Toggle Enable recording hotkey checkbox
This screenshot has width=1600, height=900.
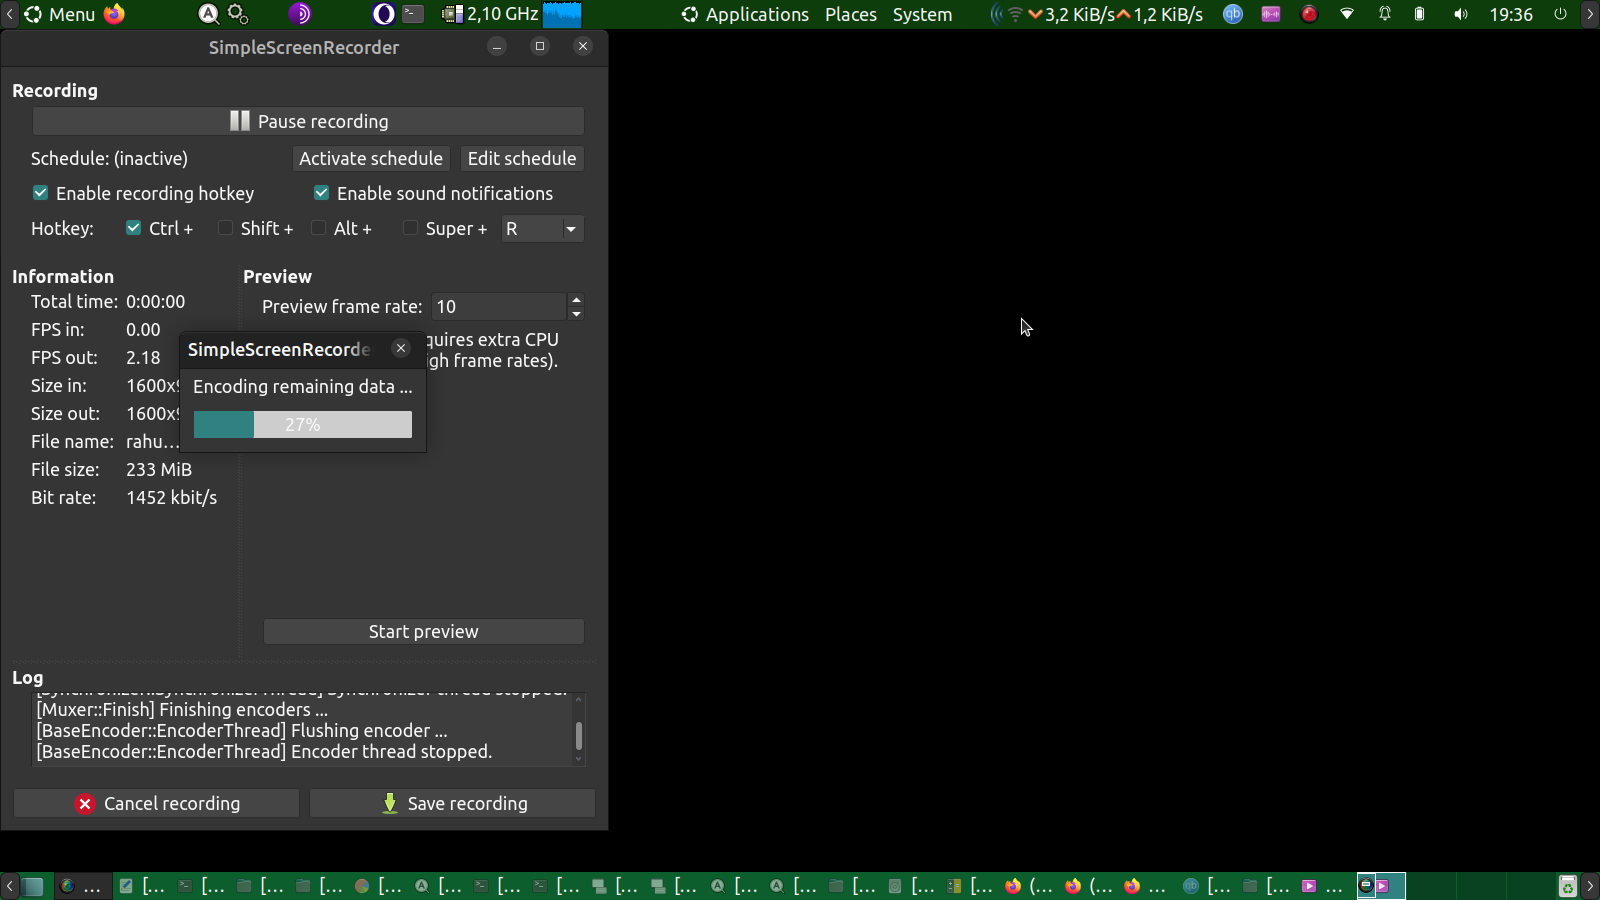pyautogui.click(x=41, y=193)
